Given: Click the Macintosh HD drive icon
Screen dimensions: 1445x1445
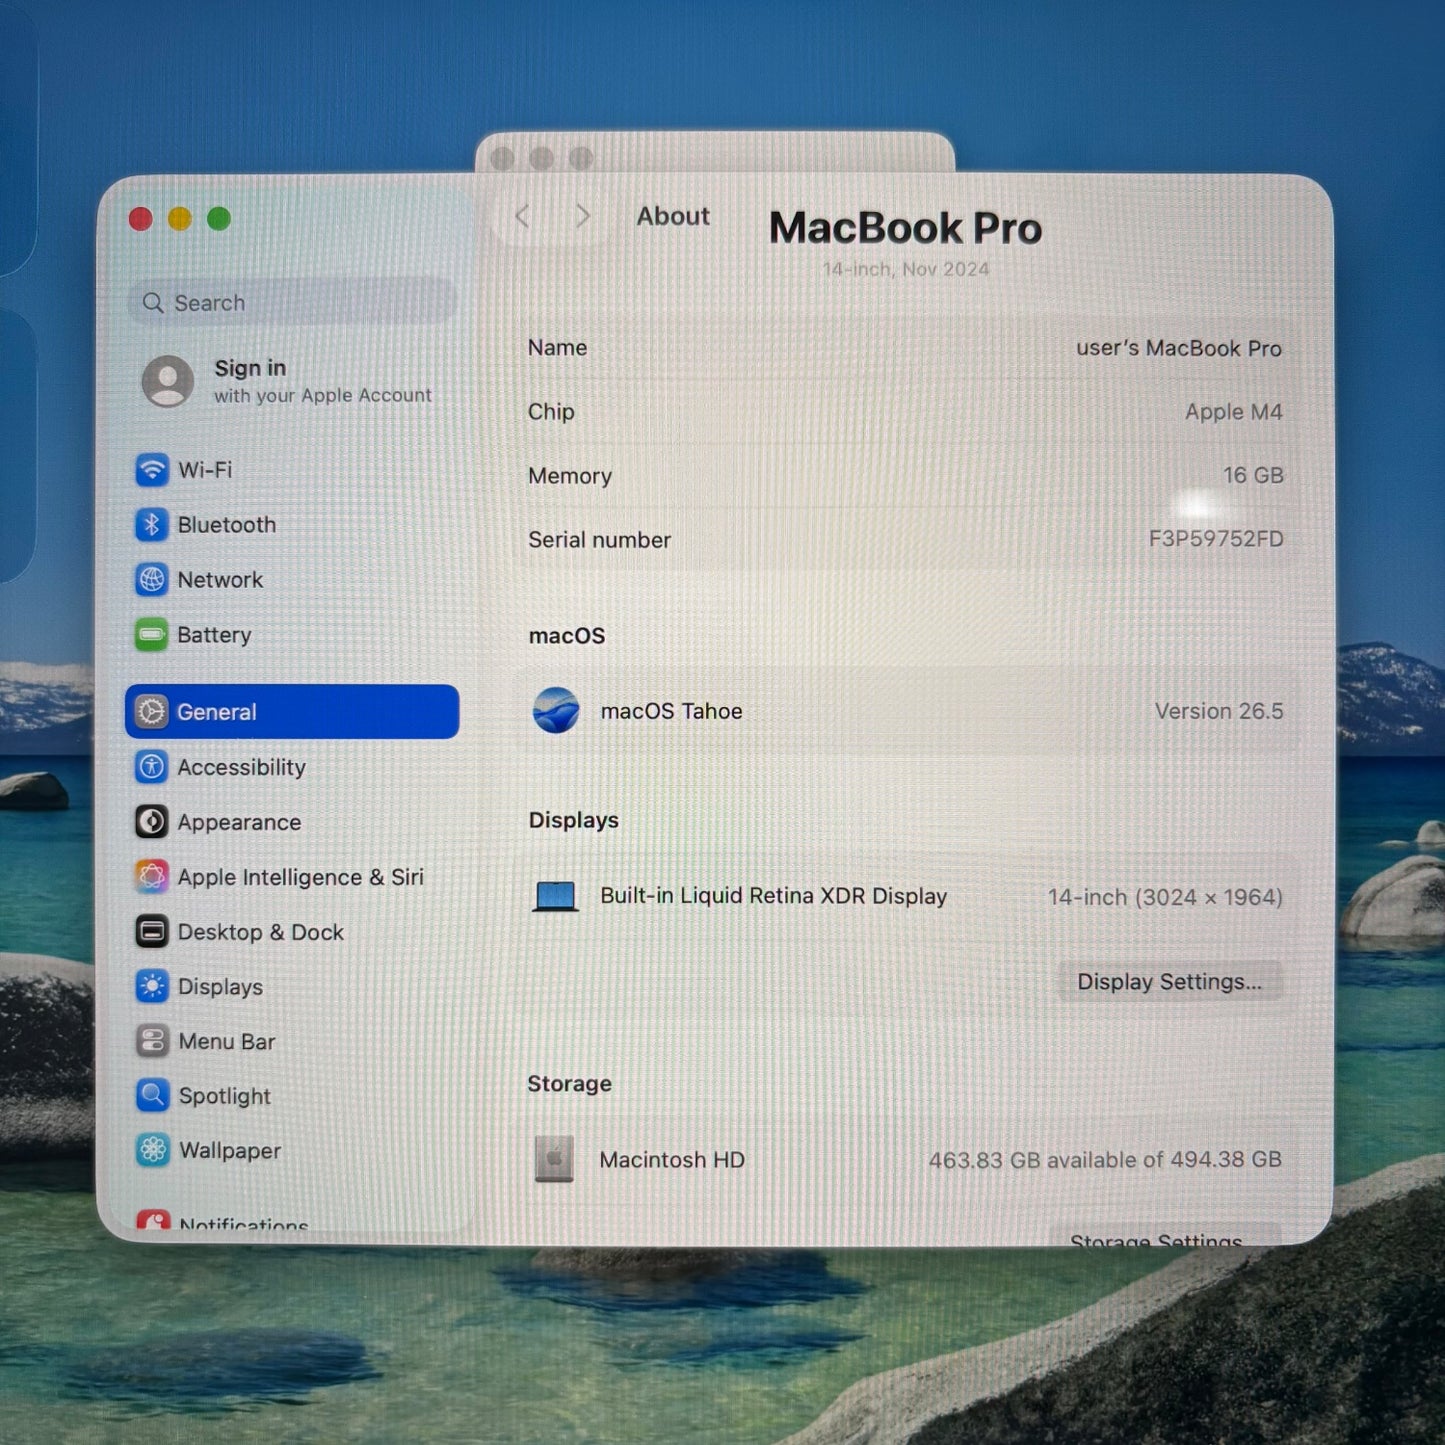Looking at the screenshot, I should coord(554,1159).
